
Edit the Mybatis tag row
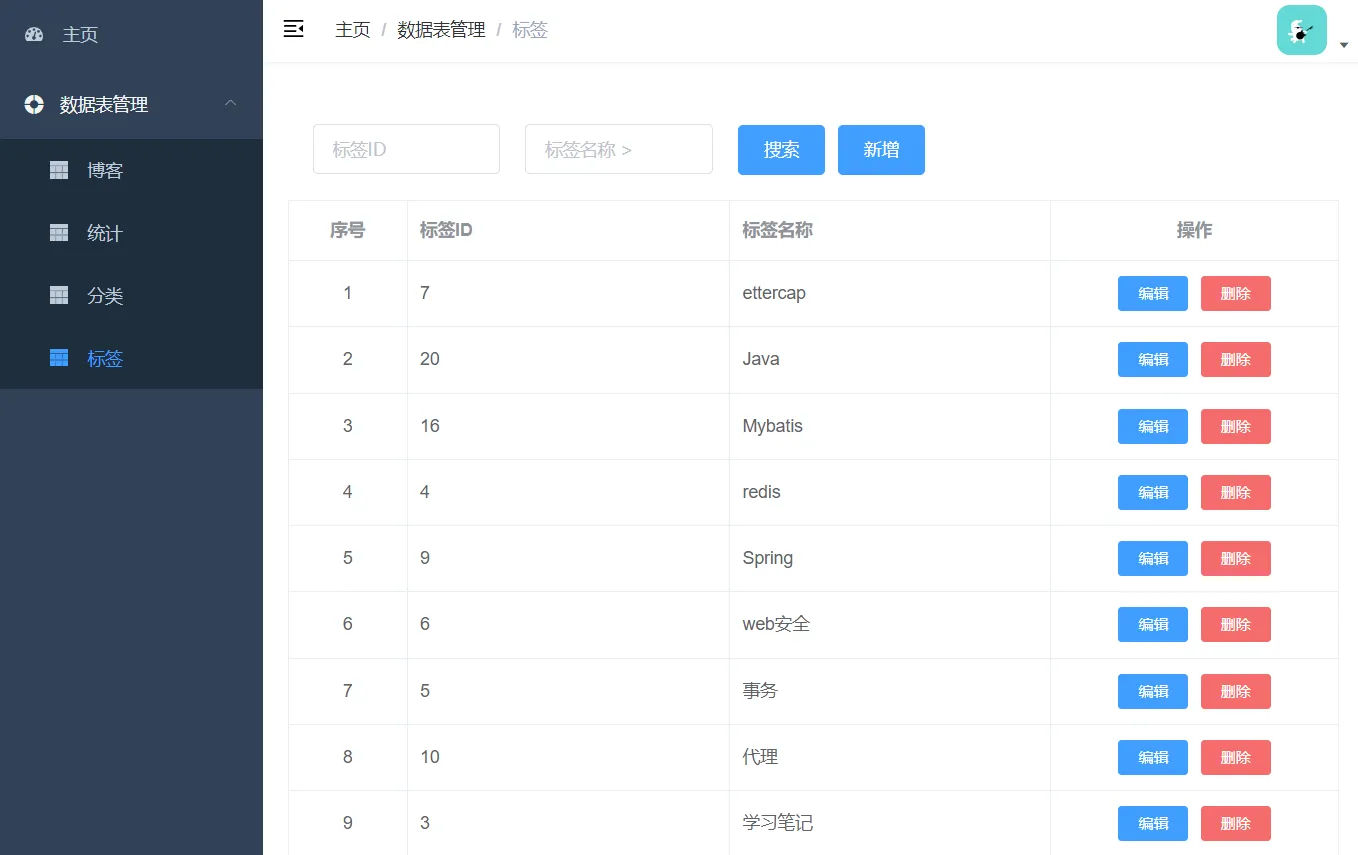click(x=1153, y=426)
